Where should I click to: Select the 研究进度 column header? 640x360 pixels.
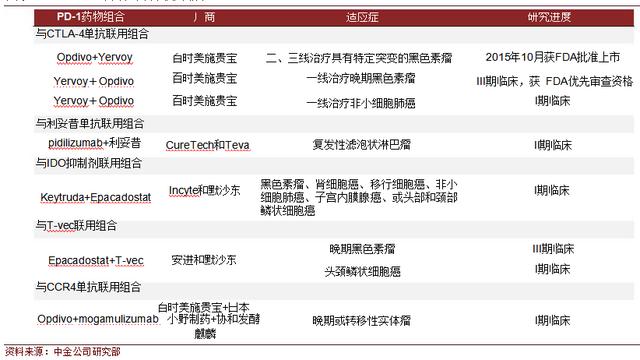click(x=549, y=17)
